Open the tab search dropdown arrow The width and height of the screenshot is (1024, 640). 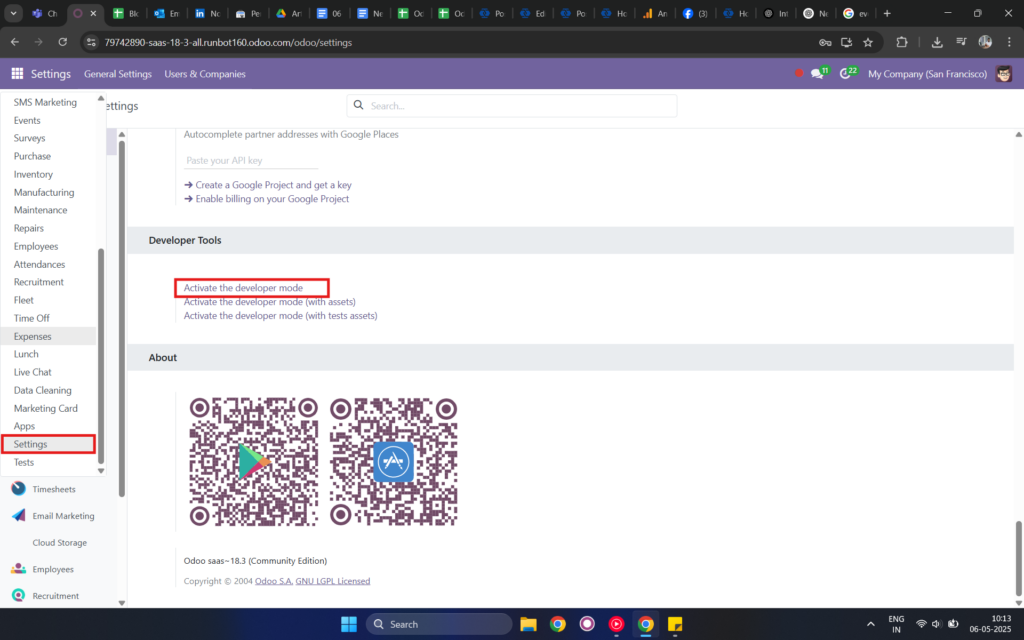coord(13,13)
